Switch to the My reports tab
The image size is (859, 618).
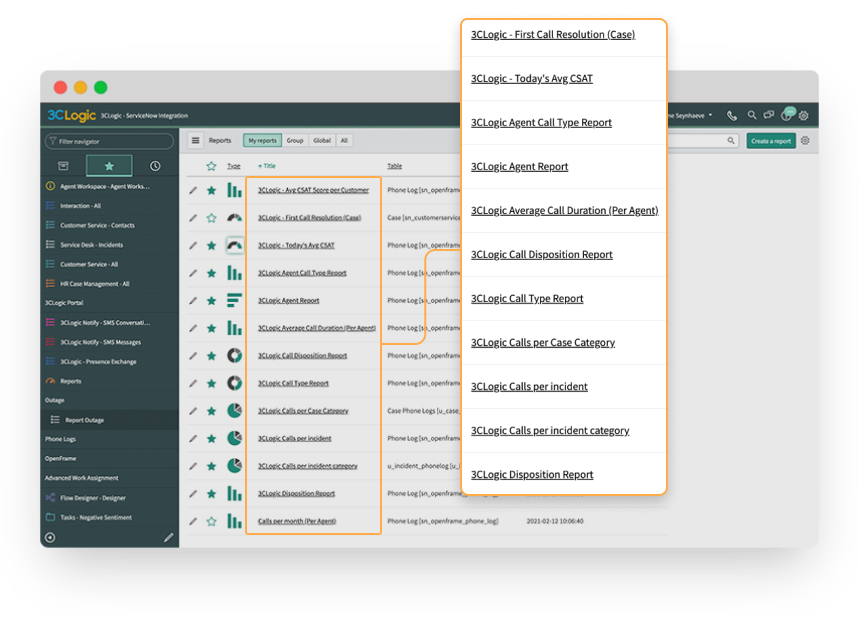pos(262,141)
